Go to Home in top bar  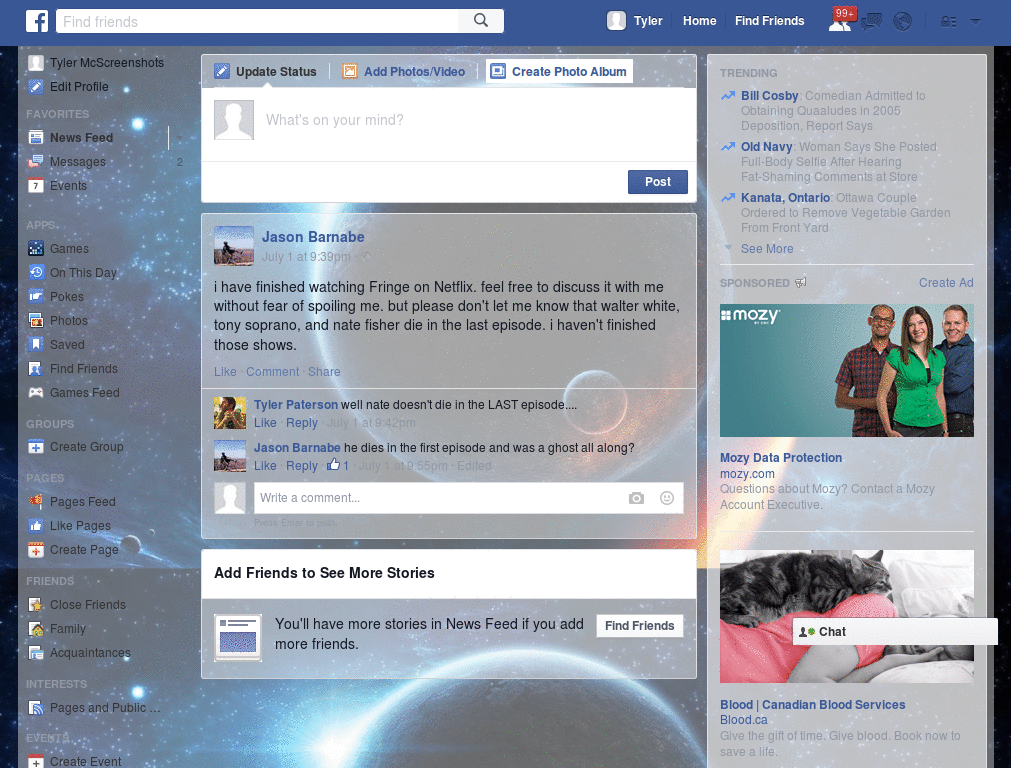point(699,21)
